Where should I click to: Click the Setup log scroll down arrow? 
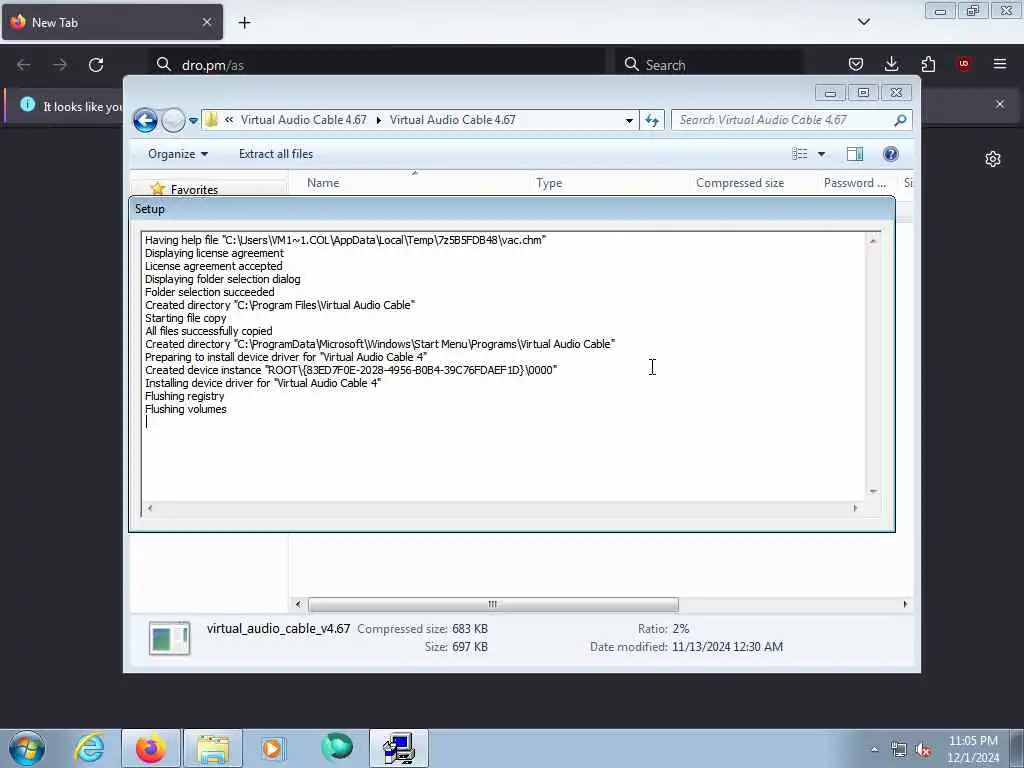873,492
